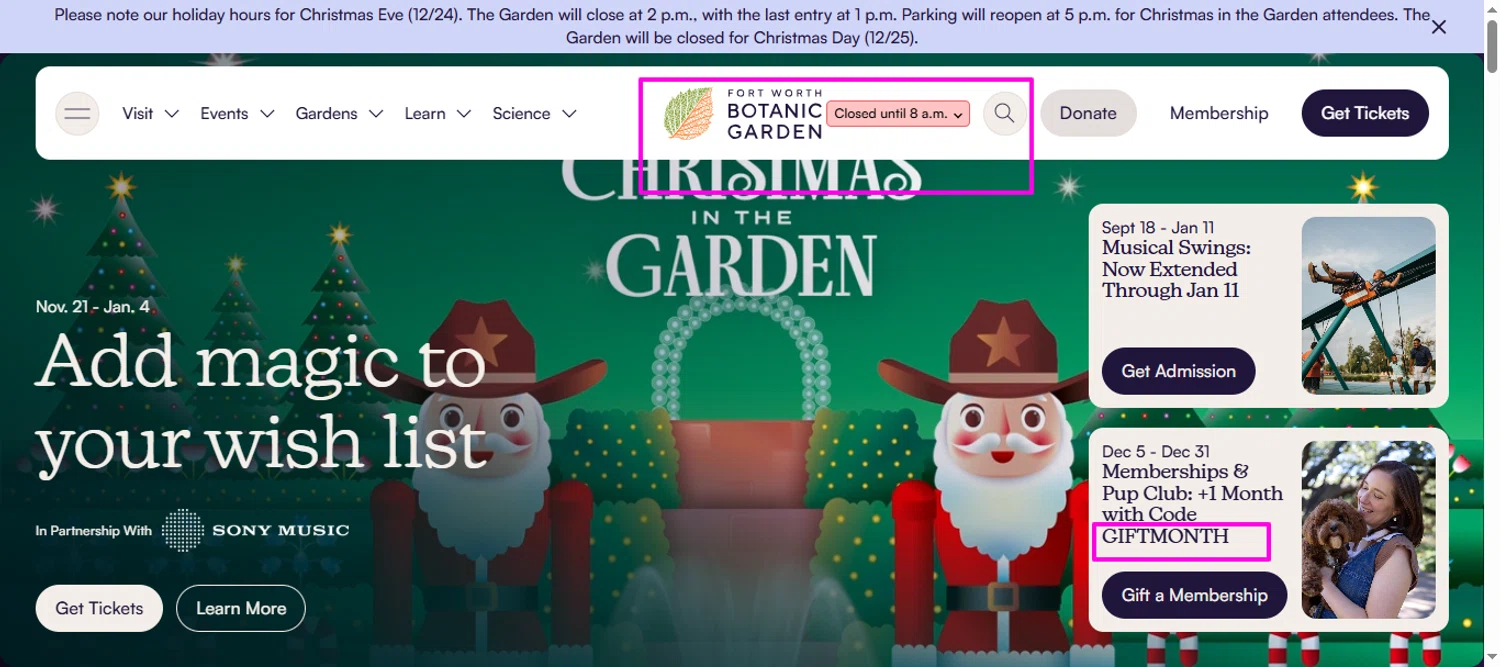The width and height of the screenshot is (1500, 667).
Task: Open the Closed until 8 a.m. hours dropdown
Action: [x=898, y=114]
